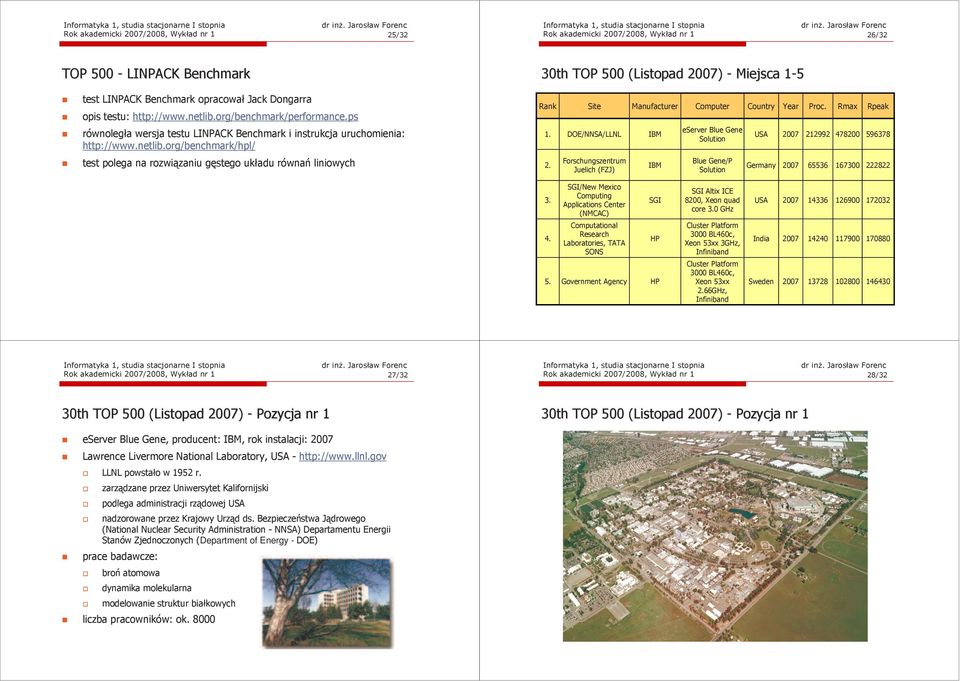The image size is (960, 681).
Task: Click the 'eServer Blue Gene Solution' cell
Action: 712,134
